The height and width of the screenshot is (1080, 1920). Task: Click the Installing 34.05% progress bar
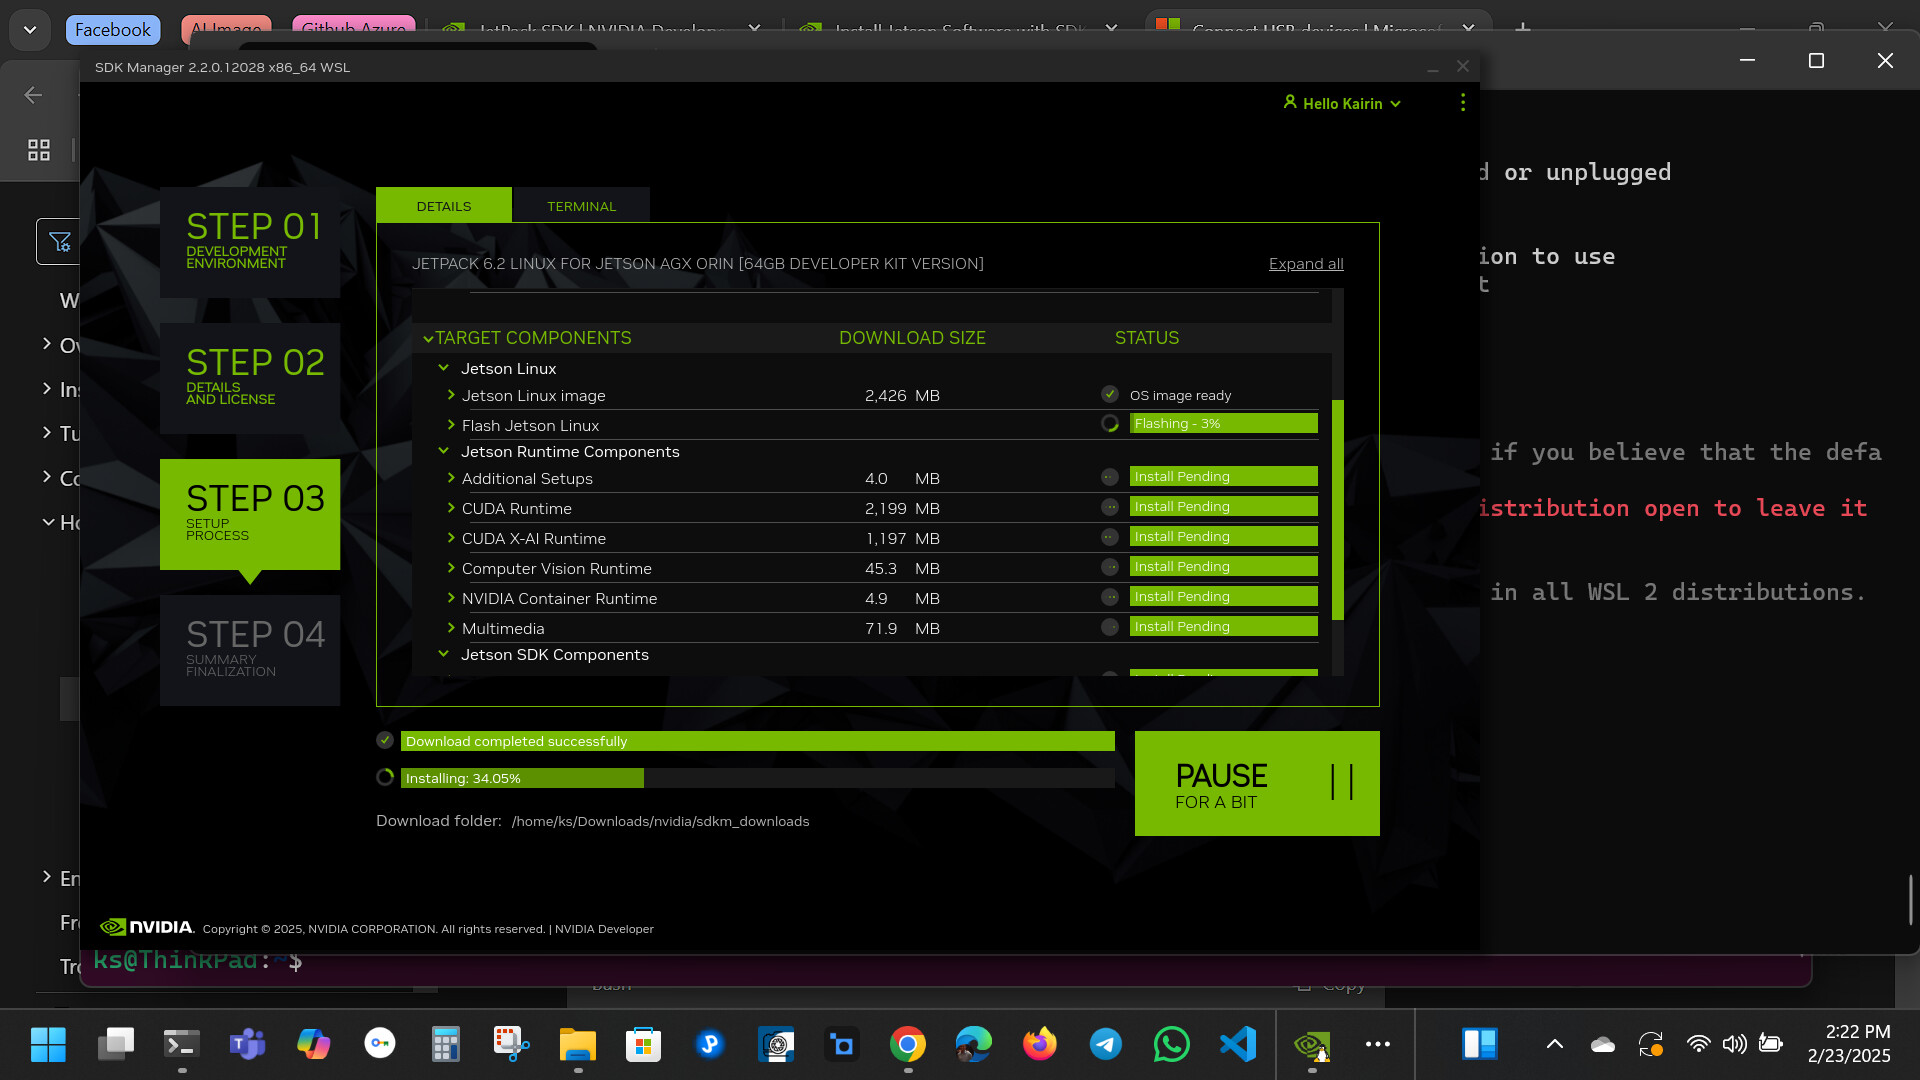pyautogui.click(x=757, y=778)
